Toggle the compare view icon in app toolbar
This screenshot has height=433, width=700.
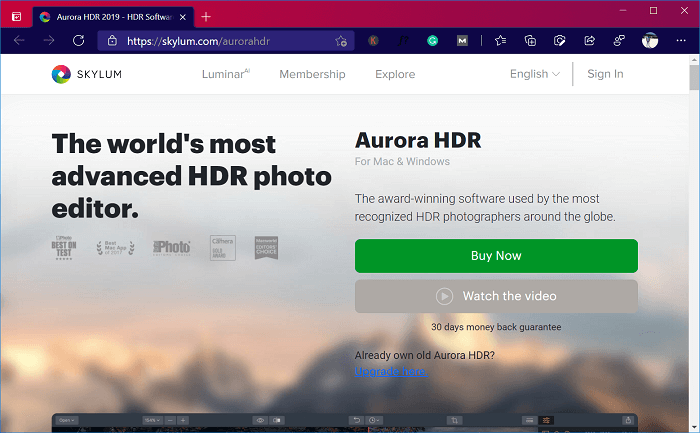point(277,421)
